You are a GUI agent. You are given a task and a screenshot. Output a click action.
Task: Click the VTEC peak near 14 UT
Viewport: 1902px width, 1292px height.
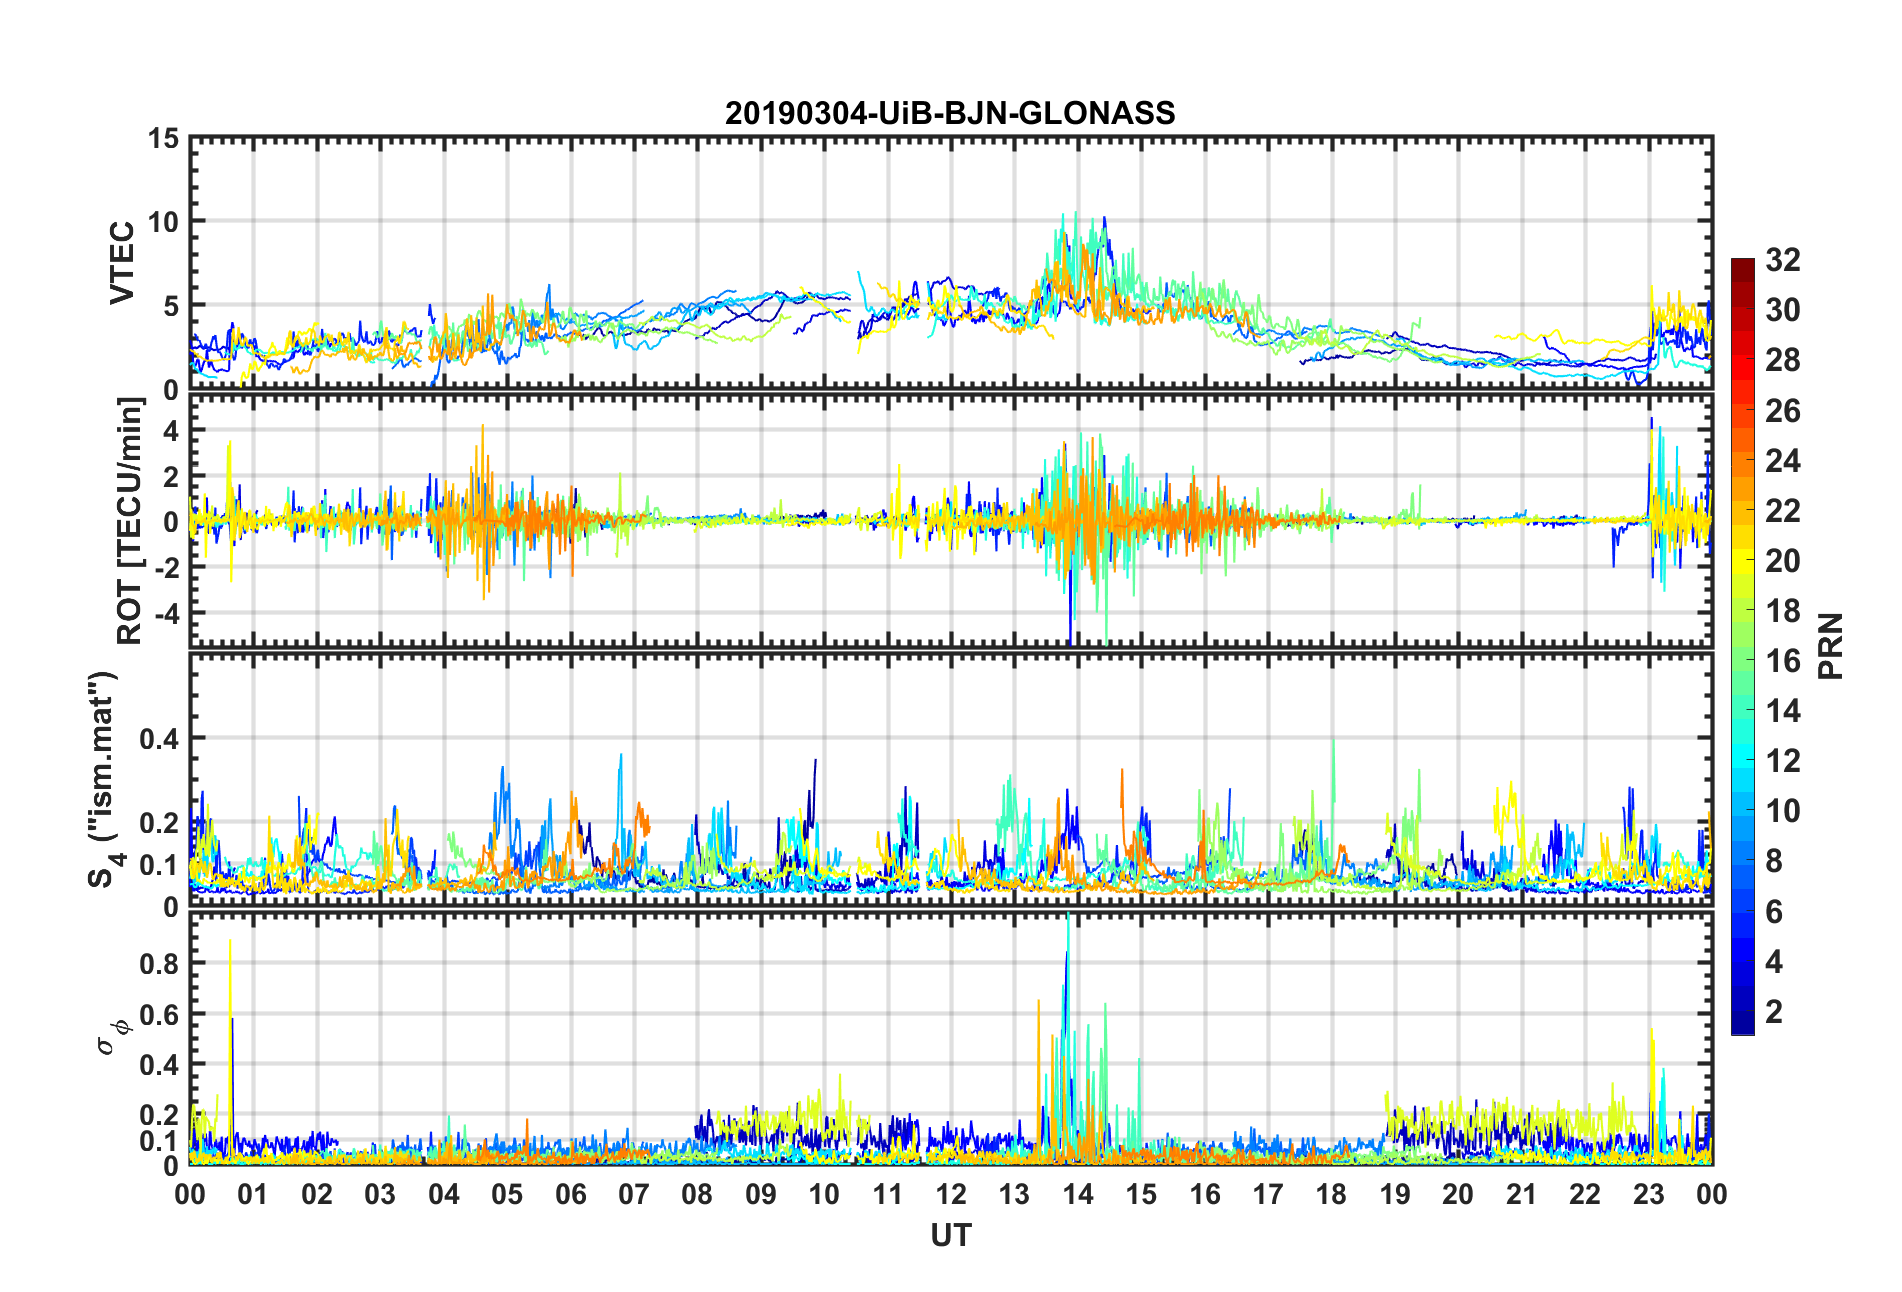[1076, 212]
